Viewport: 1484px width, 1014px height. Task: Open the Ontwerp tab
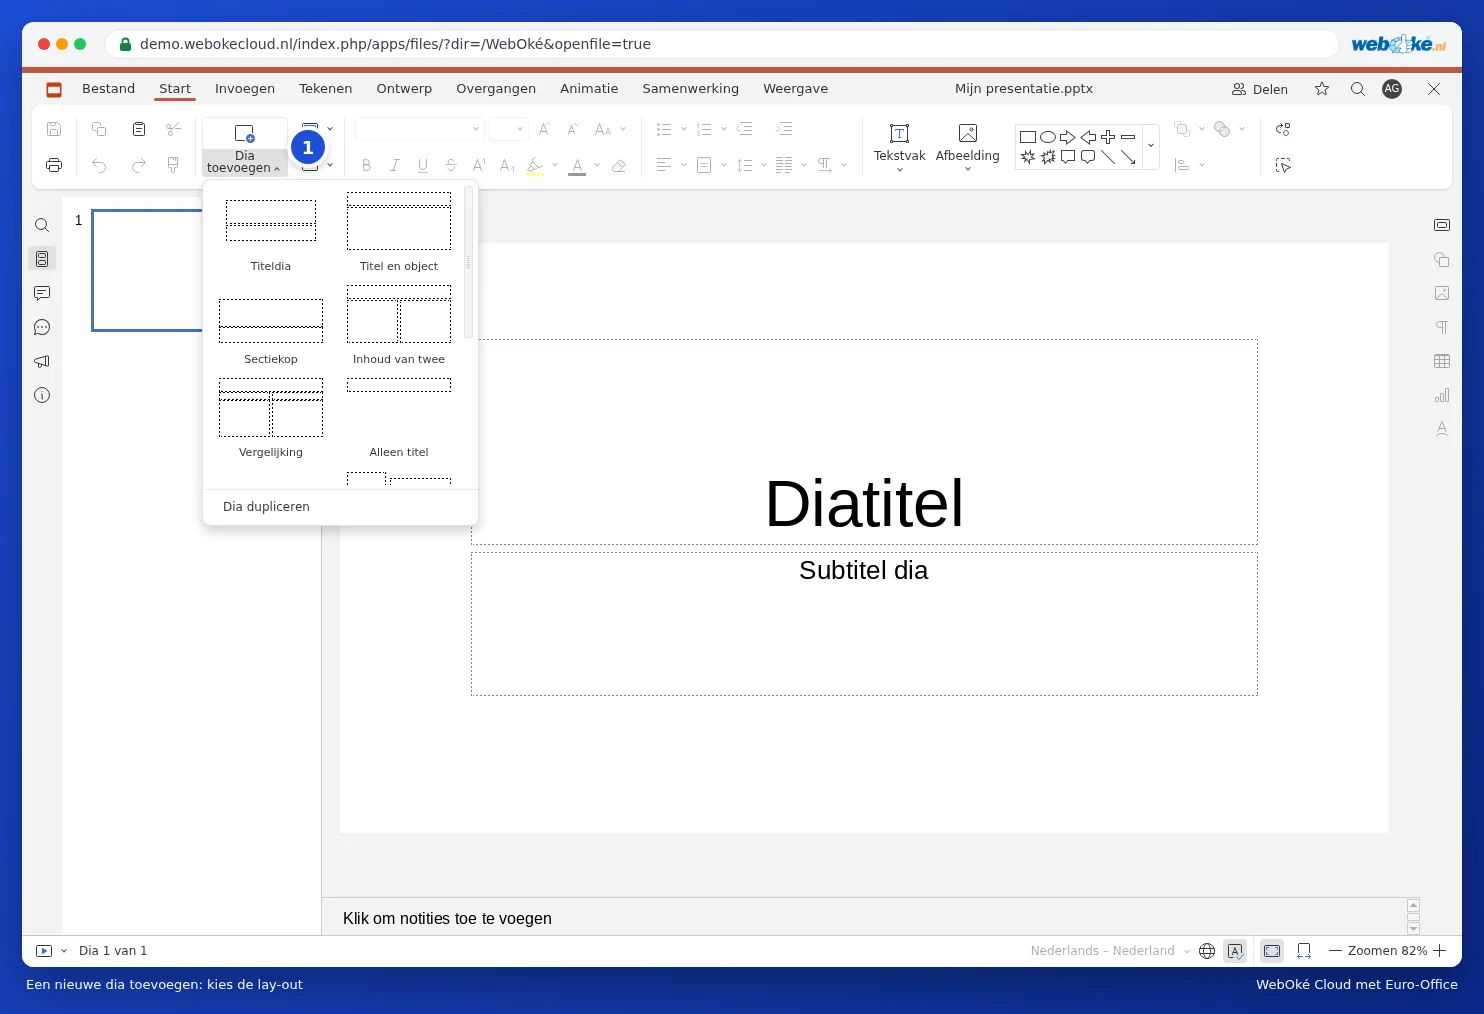[x=404, y=89]
